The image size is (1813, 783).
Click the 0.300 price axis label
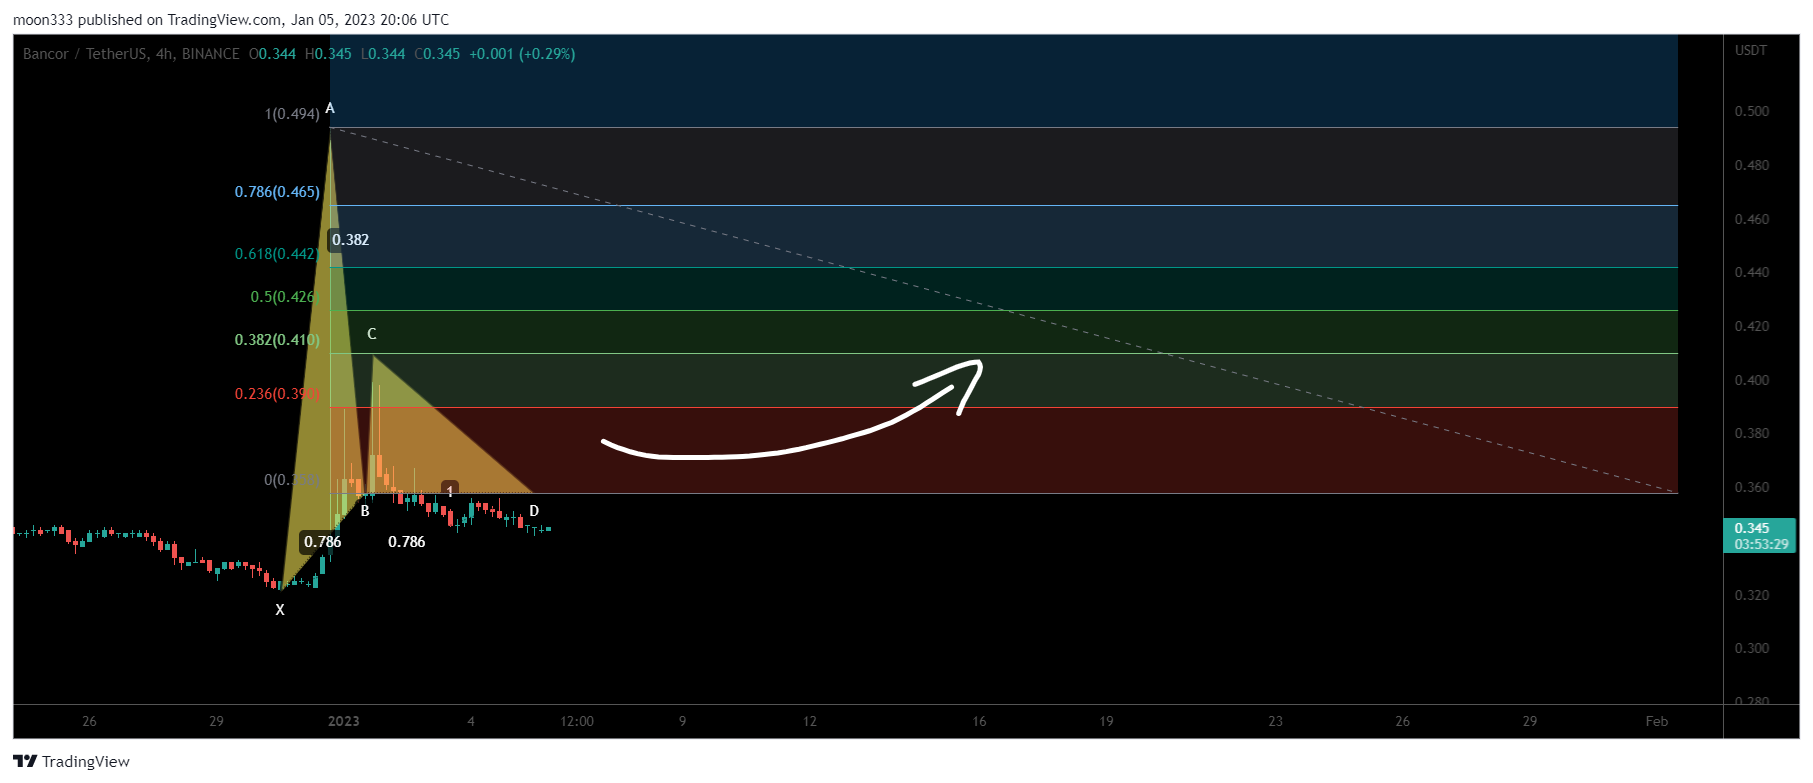tap(1752, 648)
